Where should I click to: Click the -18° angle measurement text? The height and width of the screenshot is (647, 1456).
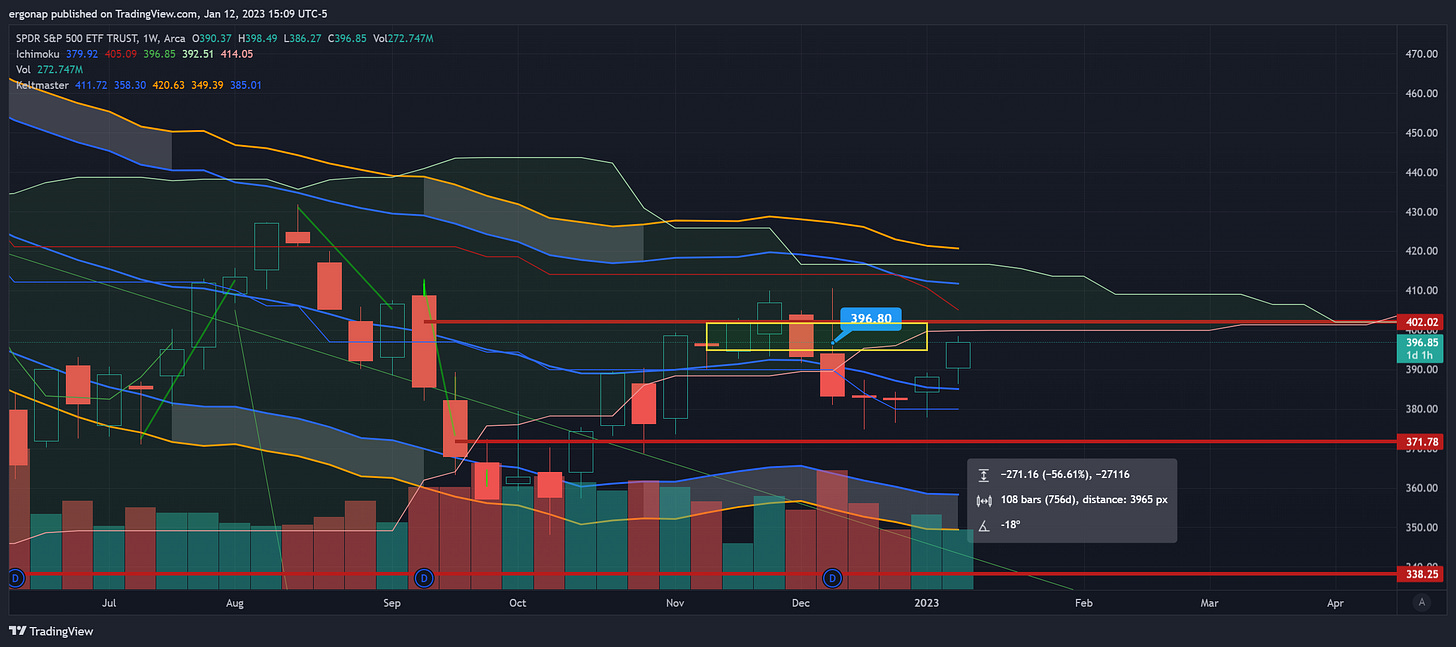1011,525
